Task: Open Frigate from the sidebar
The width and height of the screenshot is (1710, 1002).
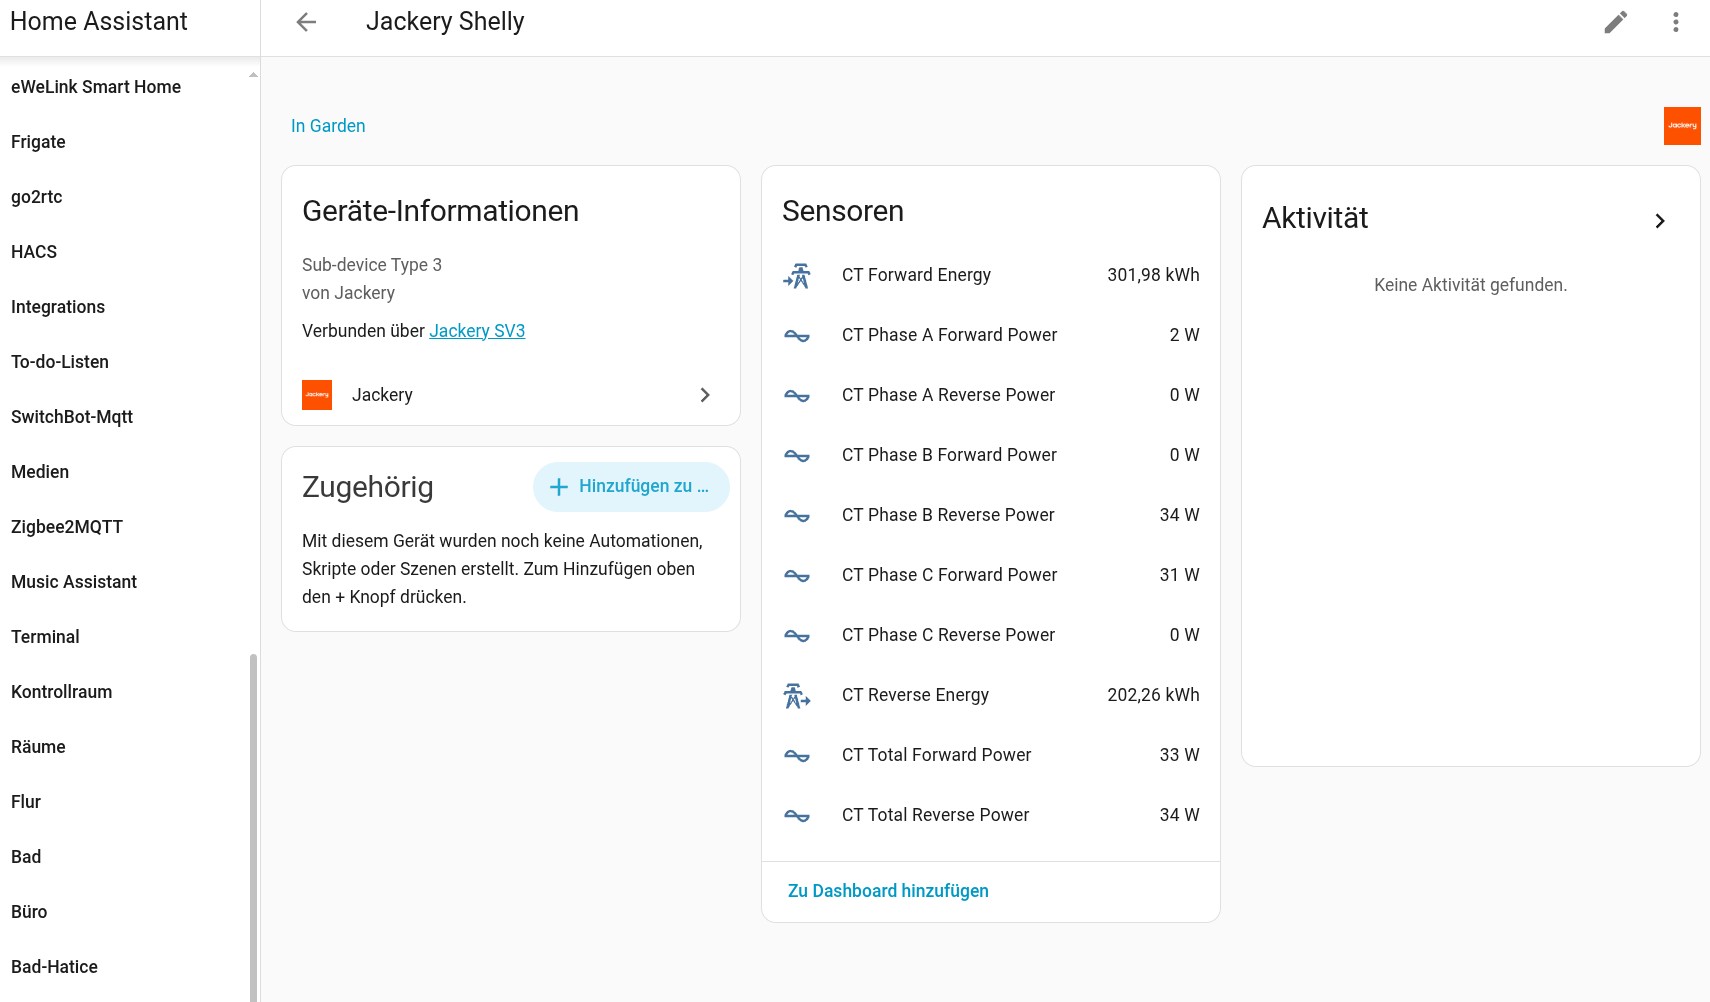Action: 38,142
